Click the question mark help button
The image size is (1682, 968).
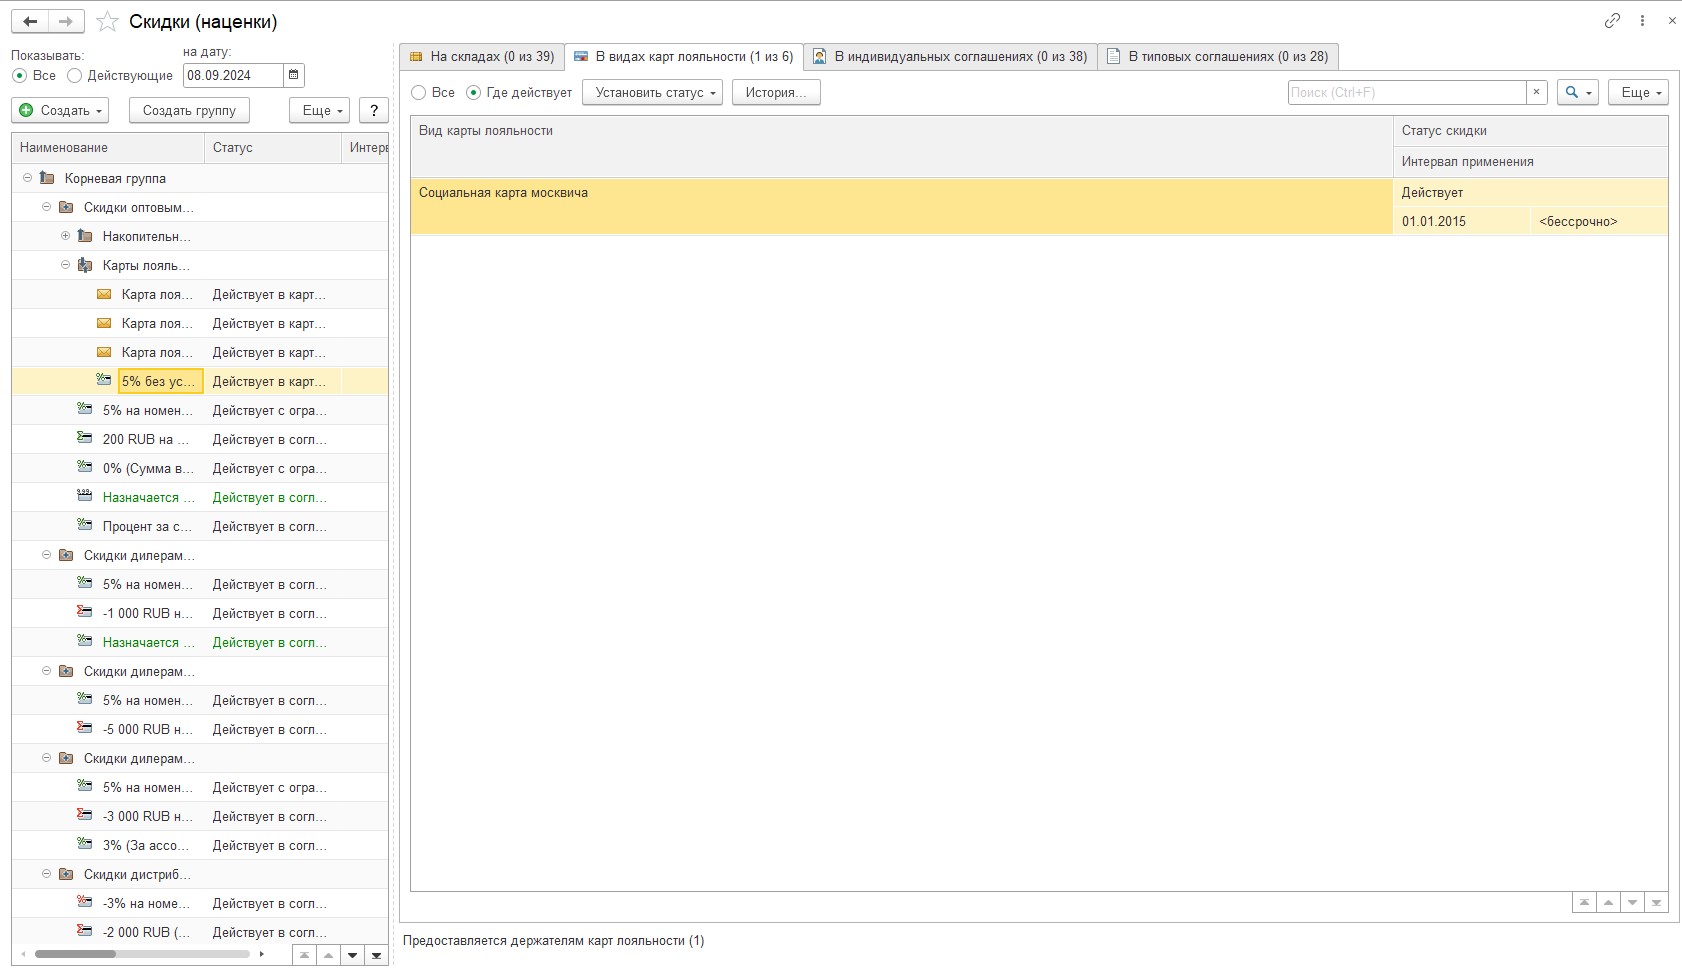373,110
